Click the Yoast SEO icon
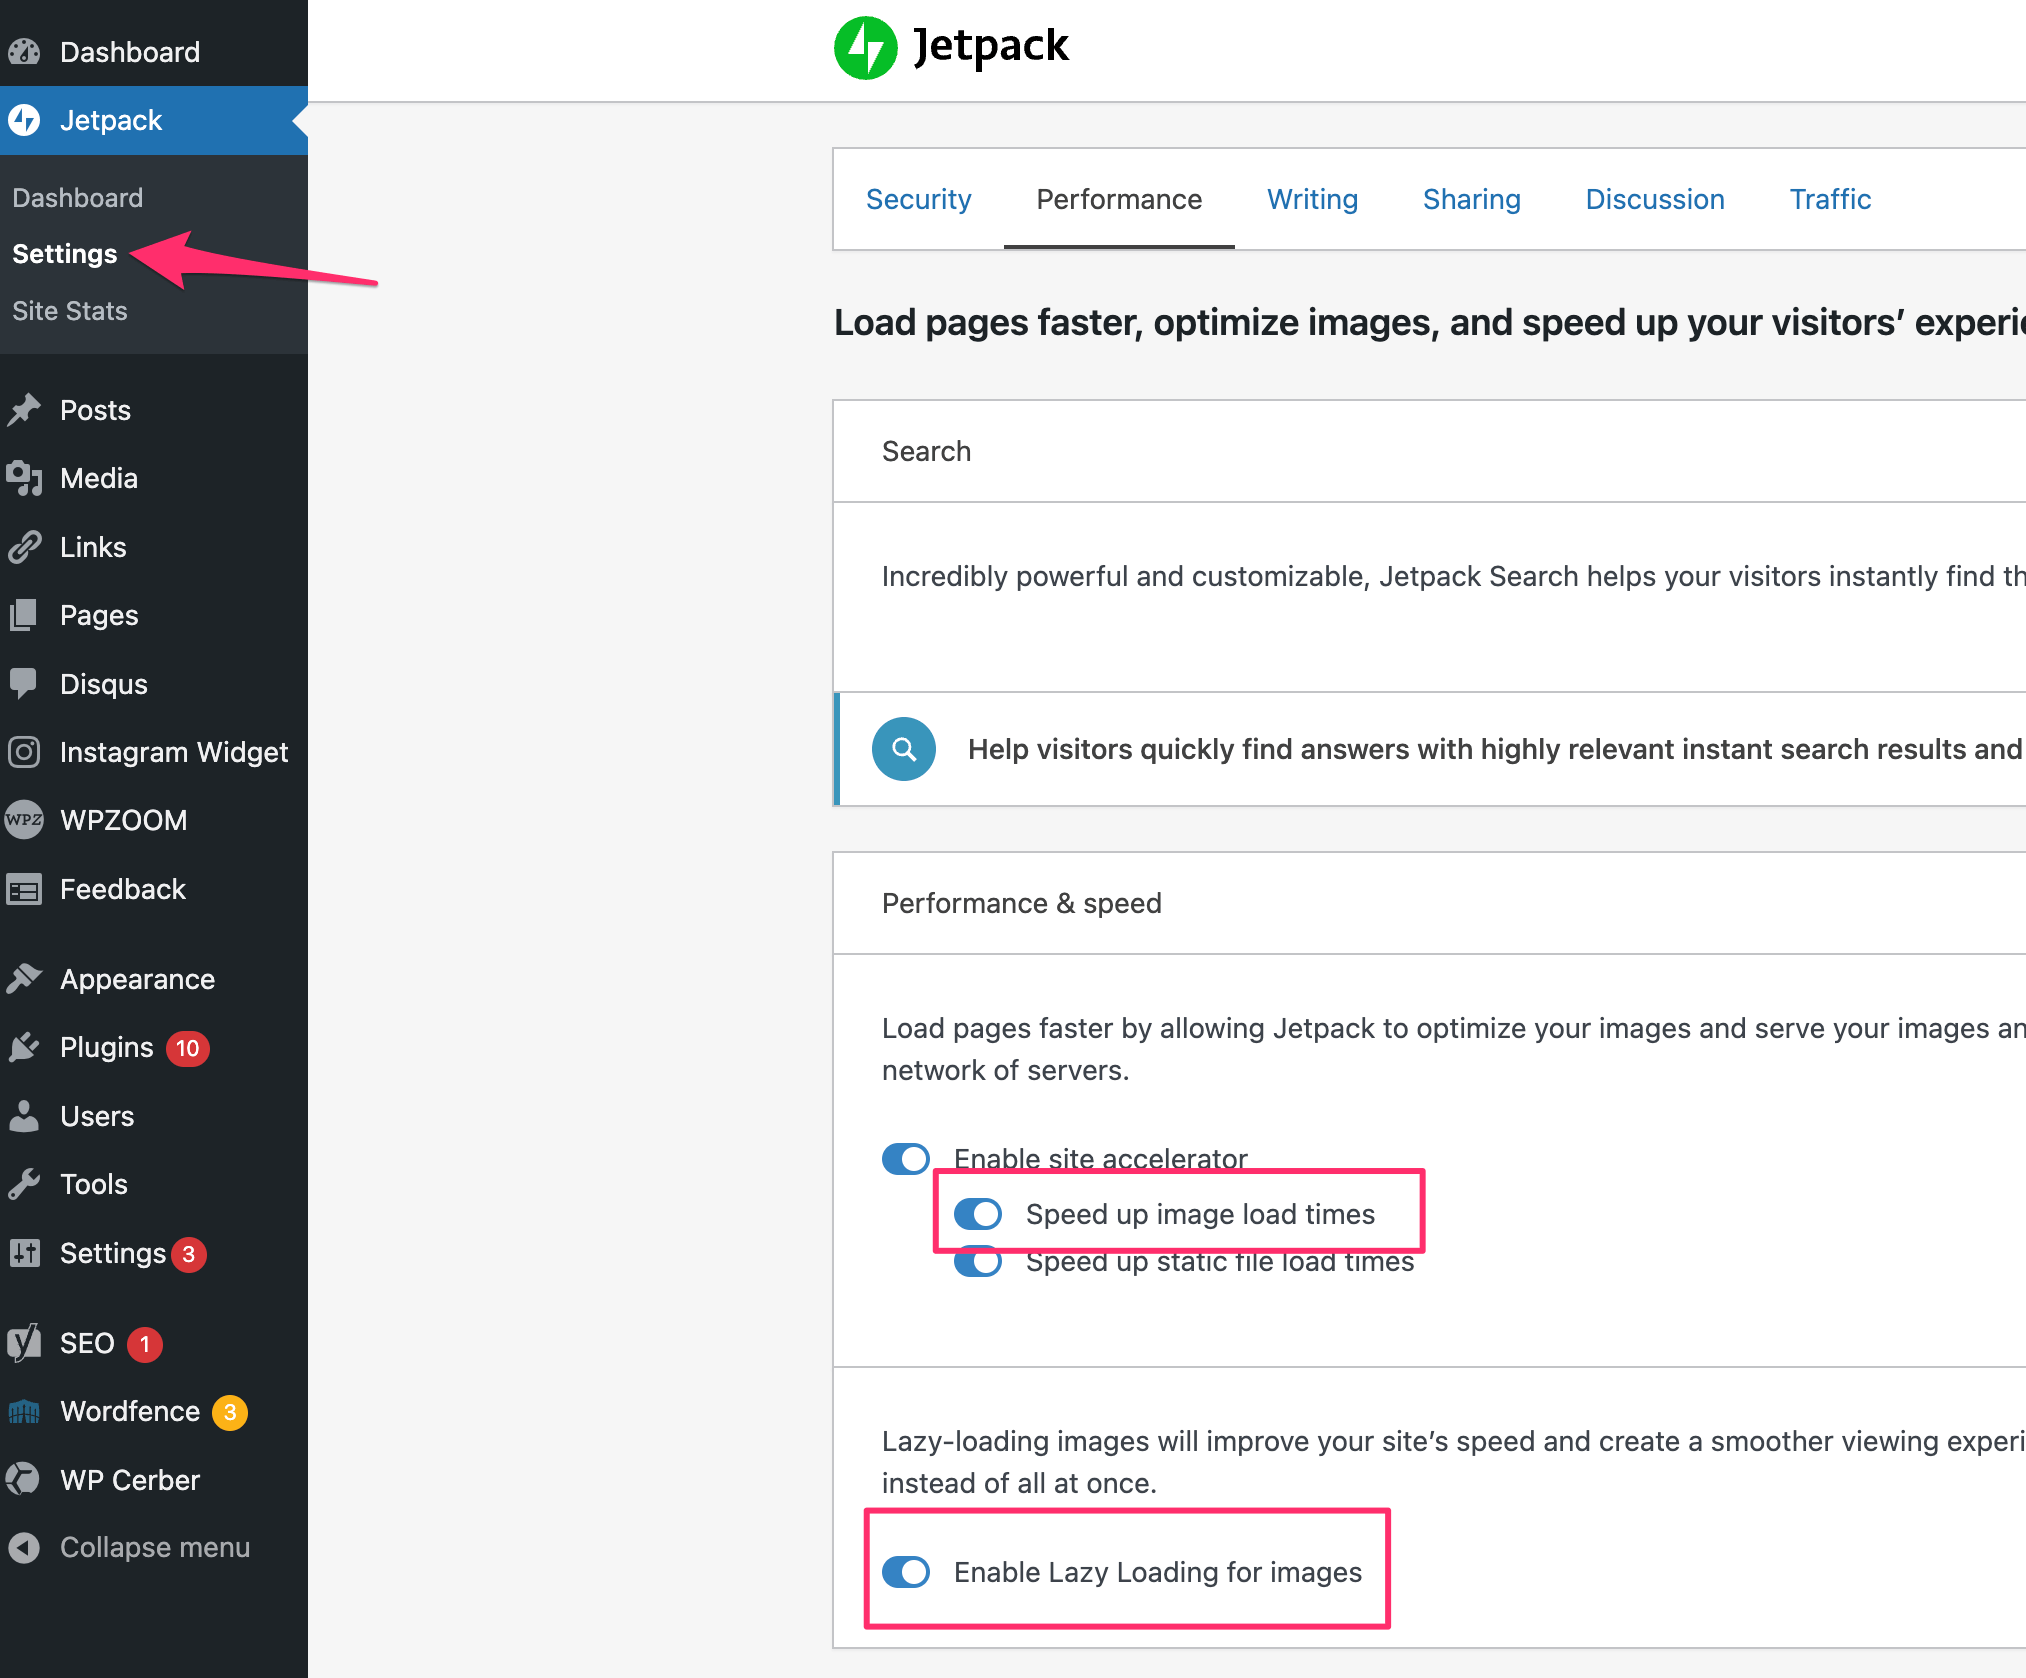The image size is (2026, 1678). click(24, 1343)
